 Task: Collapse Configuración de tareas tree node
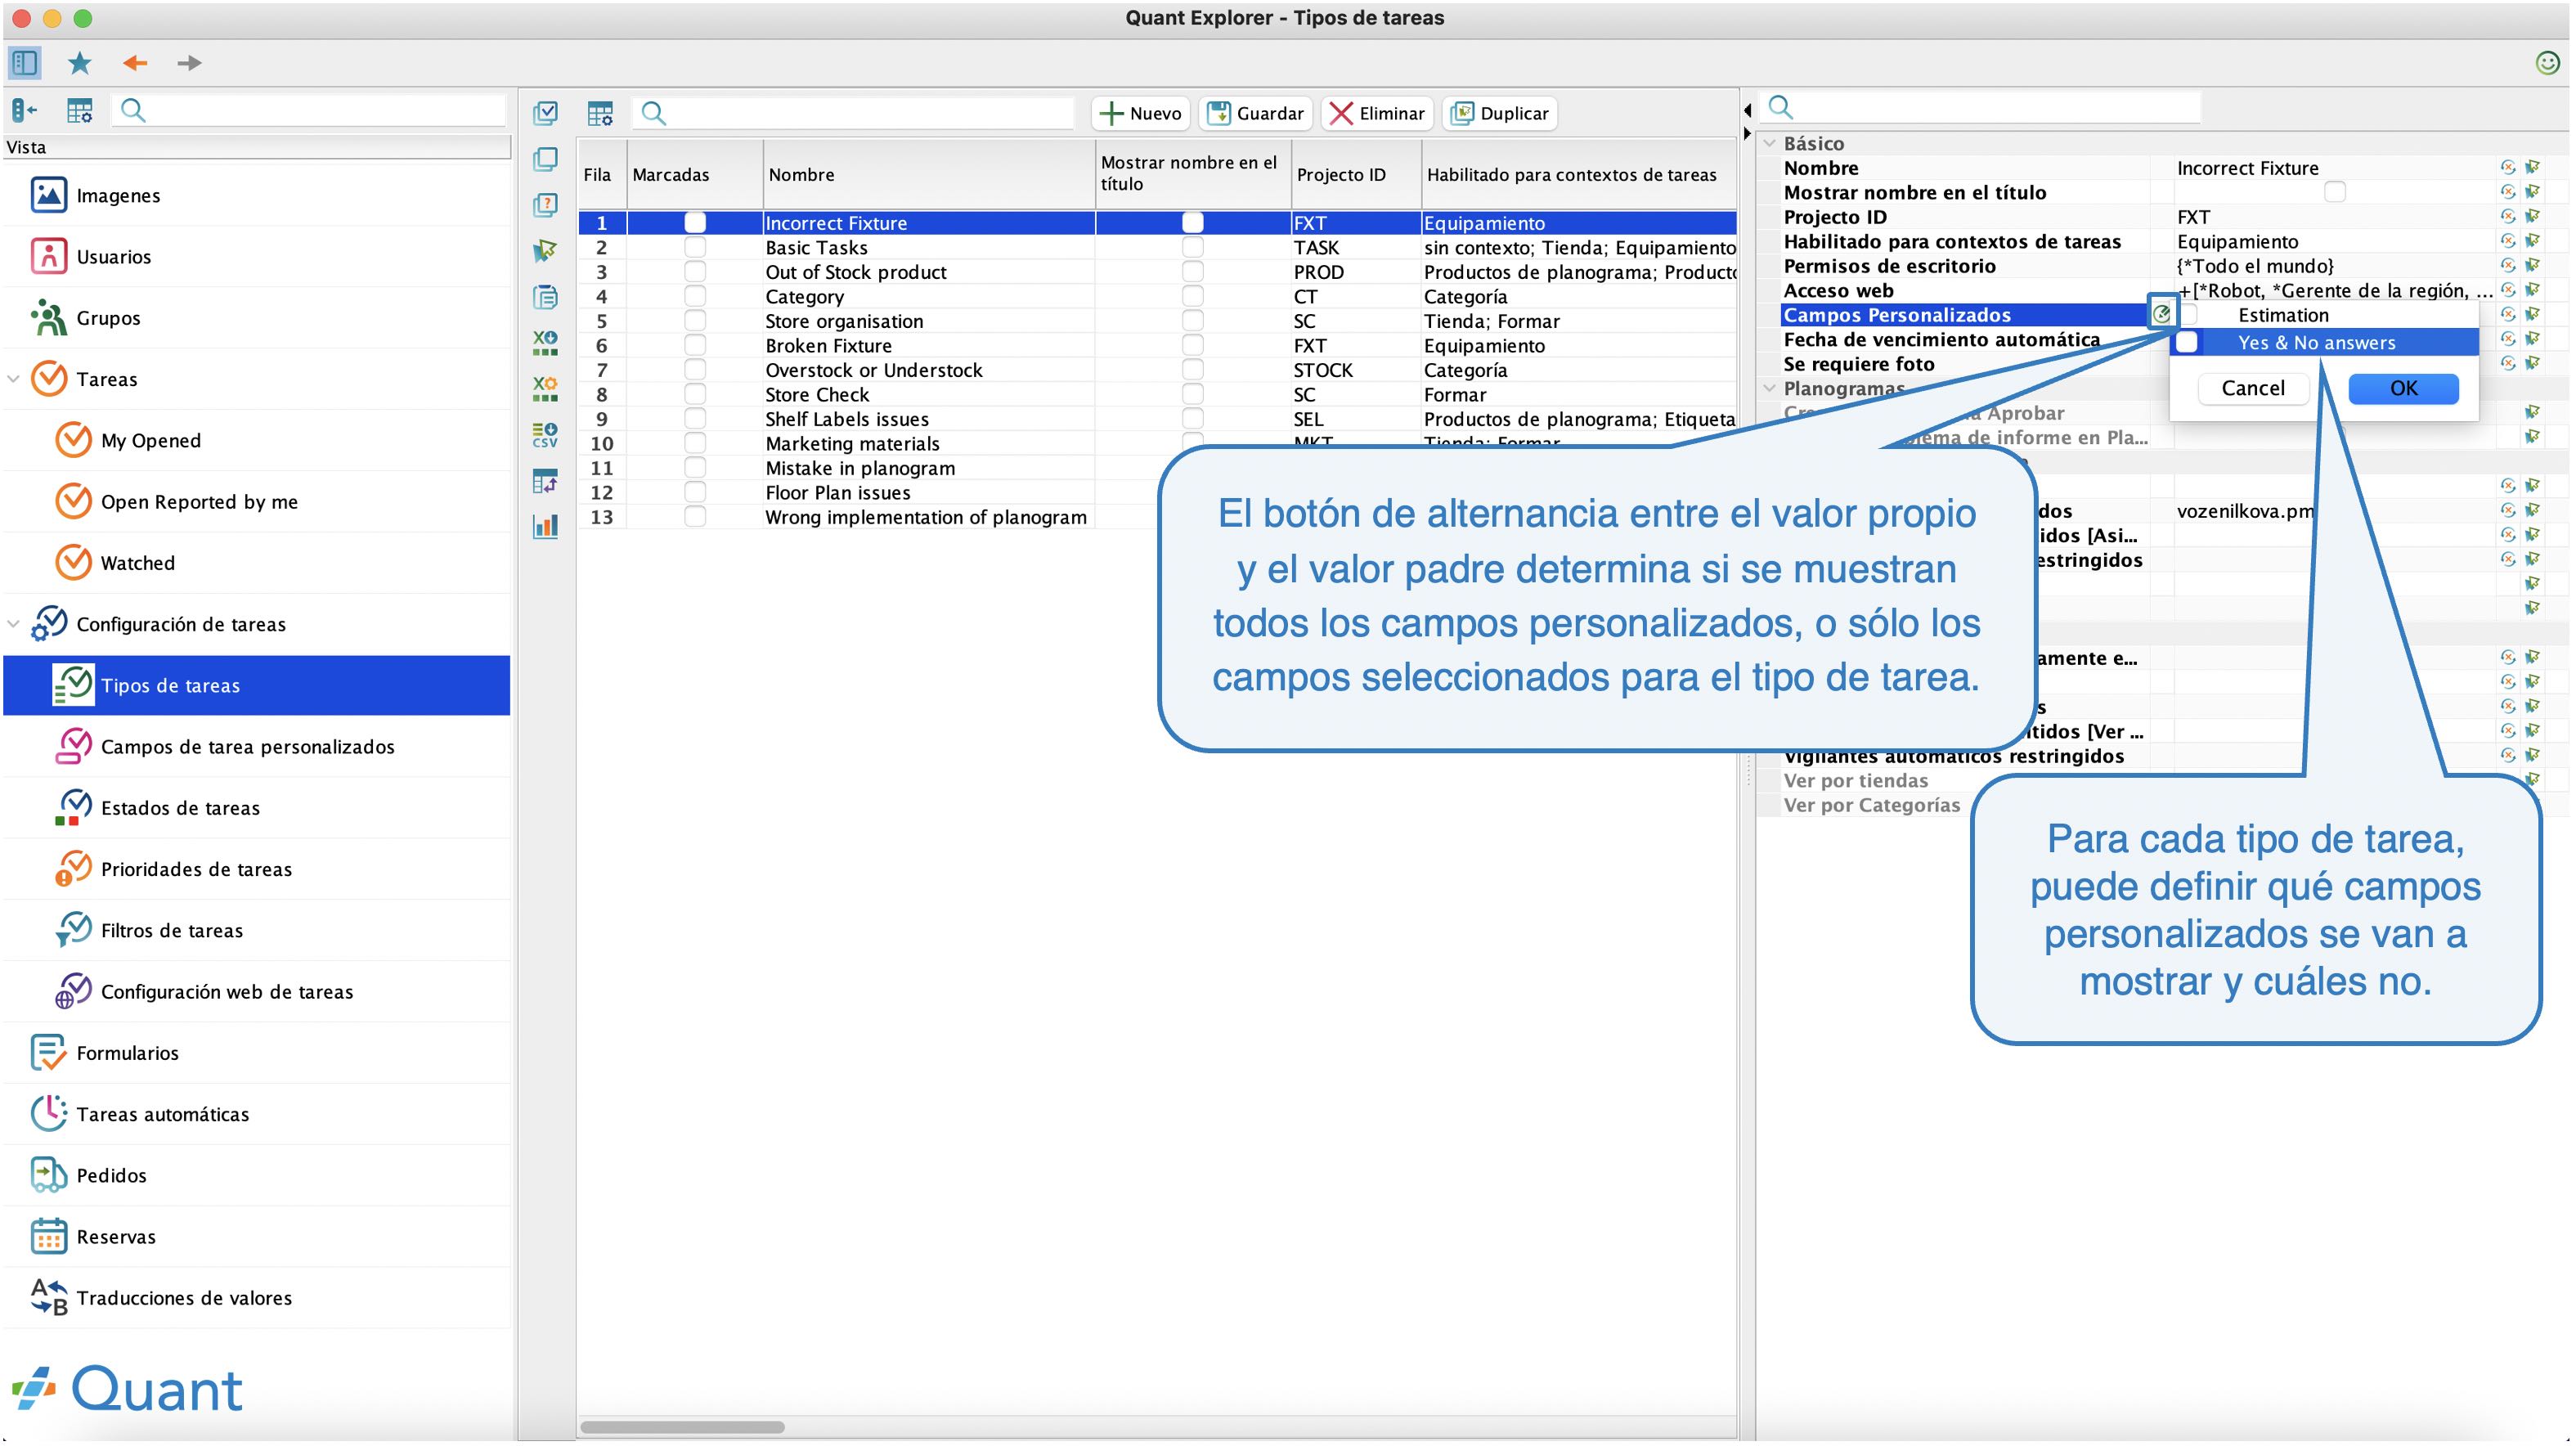14,624
